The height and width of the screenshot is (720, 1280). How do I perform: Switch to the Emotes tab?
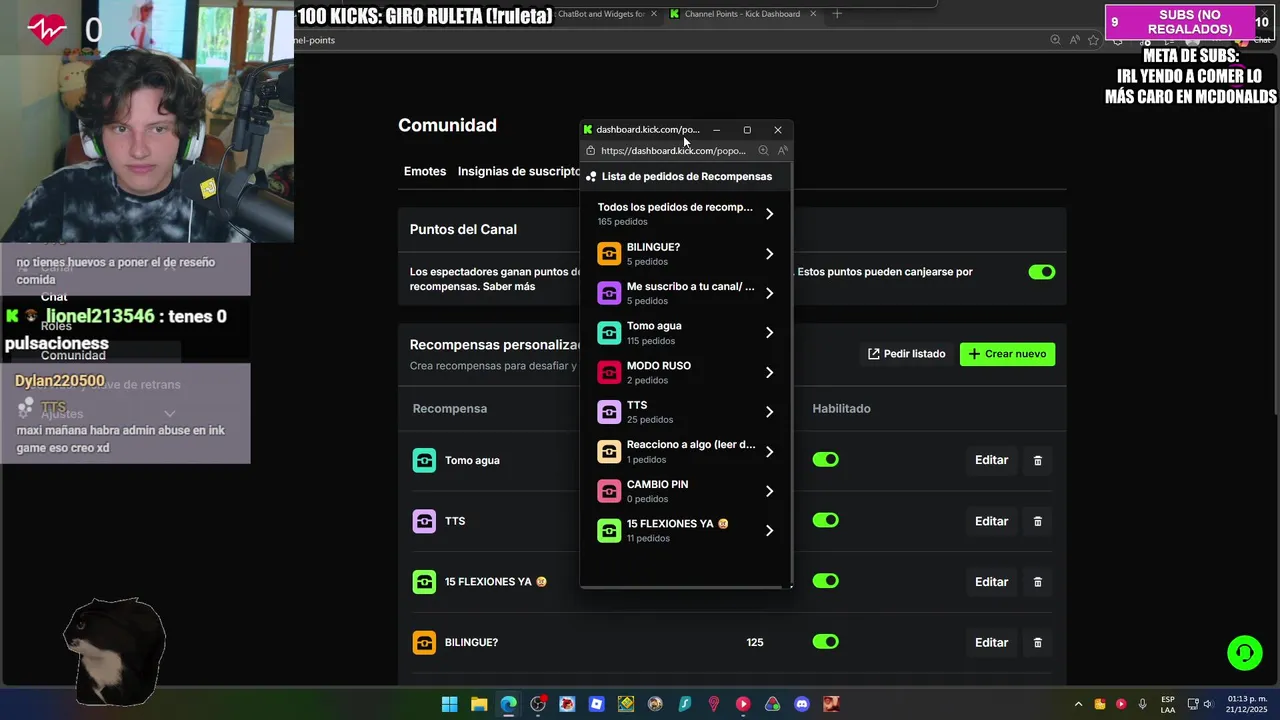425,171
